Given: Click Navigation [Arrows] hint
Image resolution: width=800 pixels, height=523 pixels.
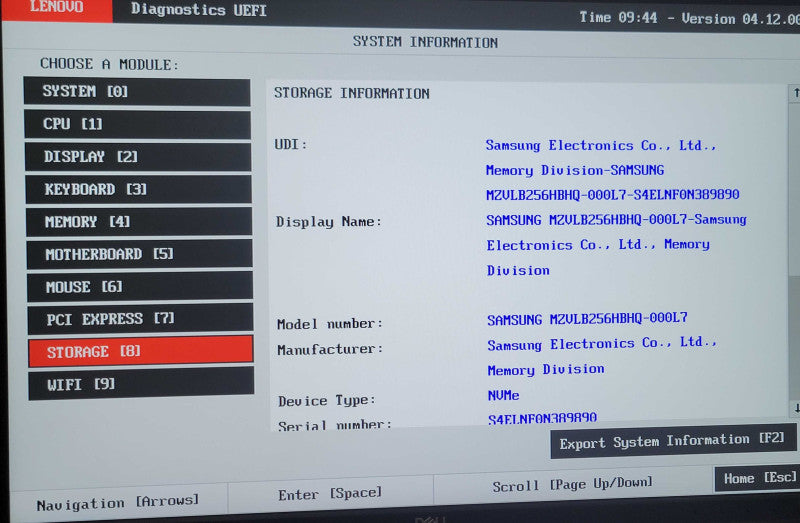Looking at the screenshot, I should click(x=118, y=503).
